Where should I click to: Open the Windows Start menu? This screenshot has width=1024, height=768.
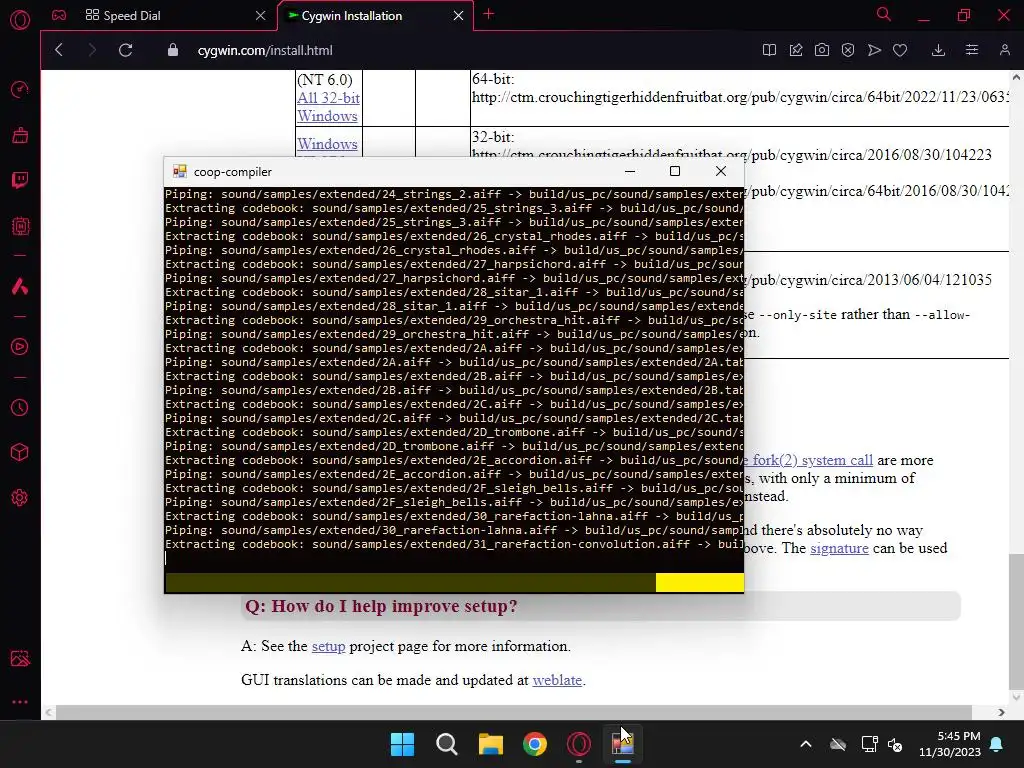[402, 744]
